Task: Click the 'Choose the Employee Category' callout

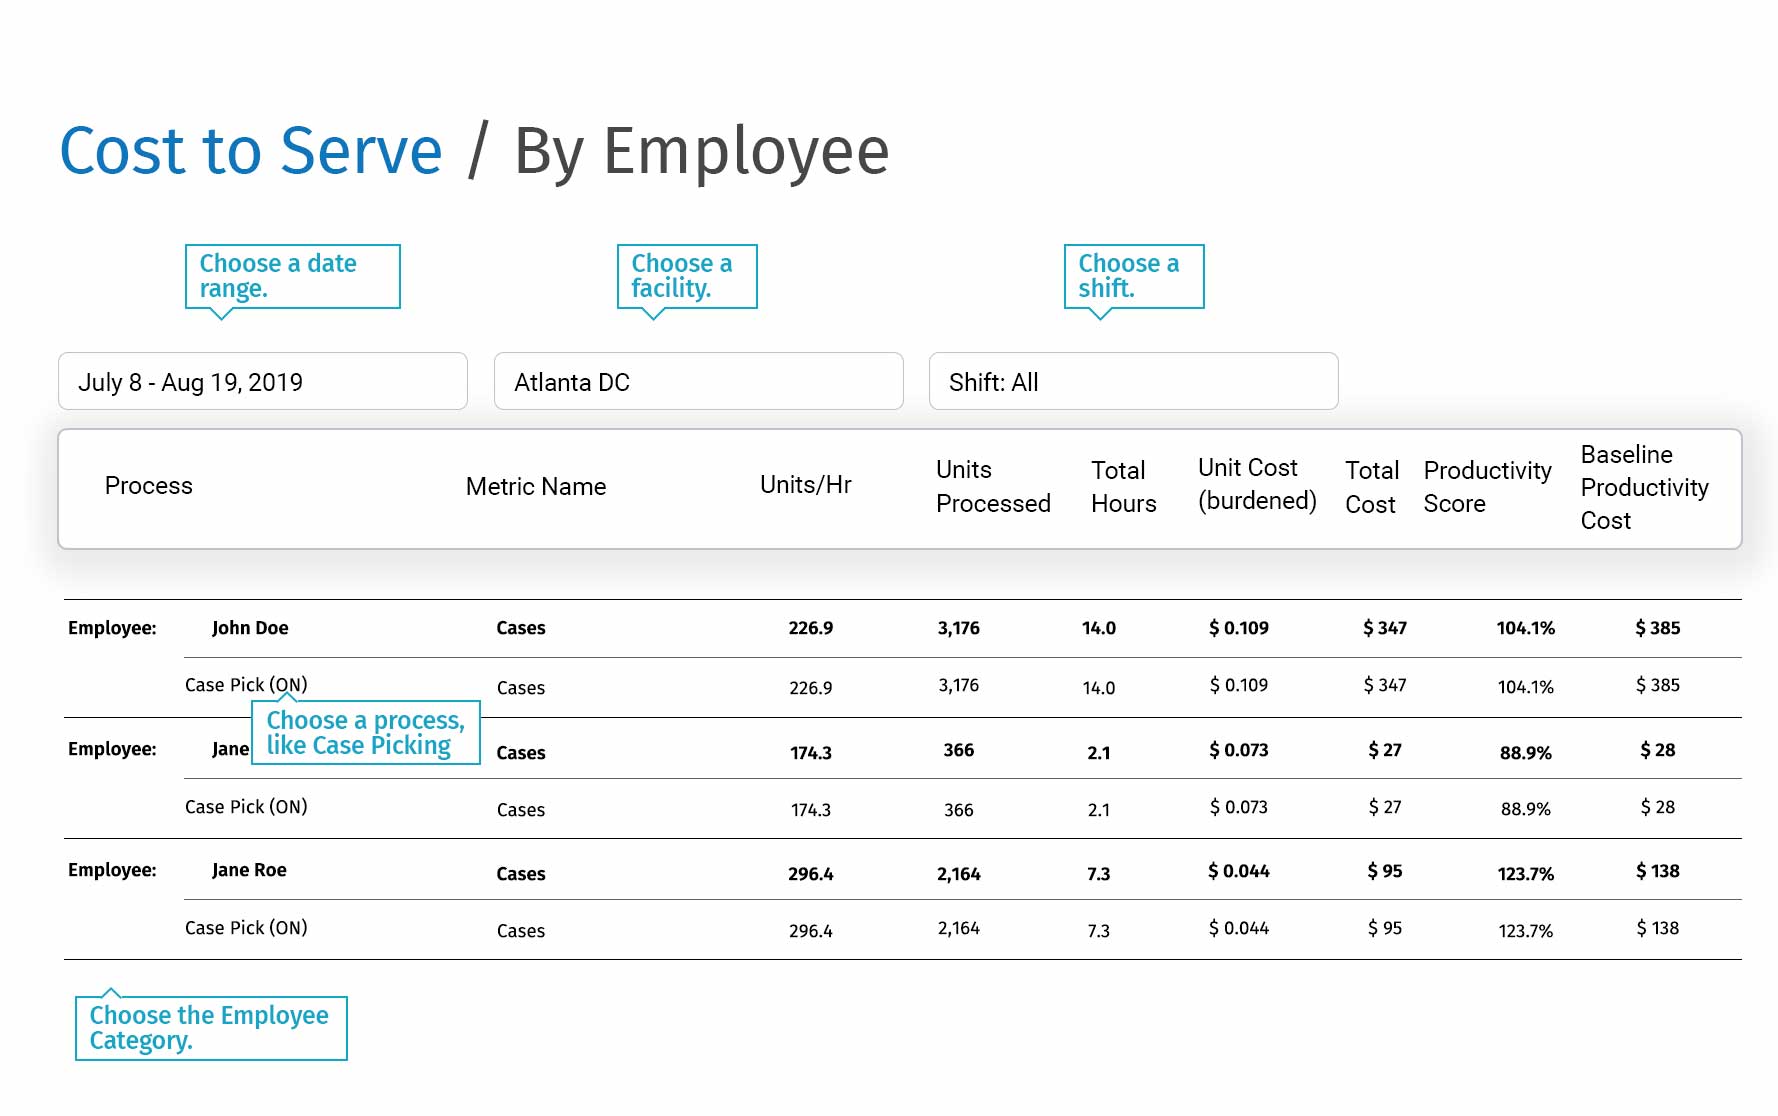Action: pos(211,1028)
